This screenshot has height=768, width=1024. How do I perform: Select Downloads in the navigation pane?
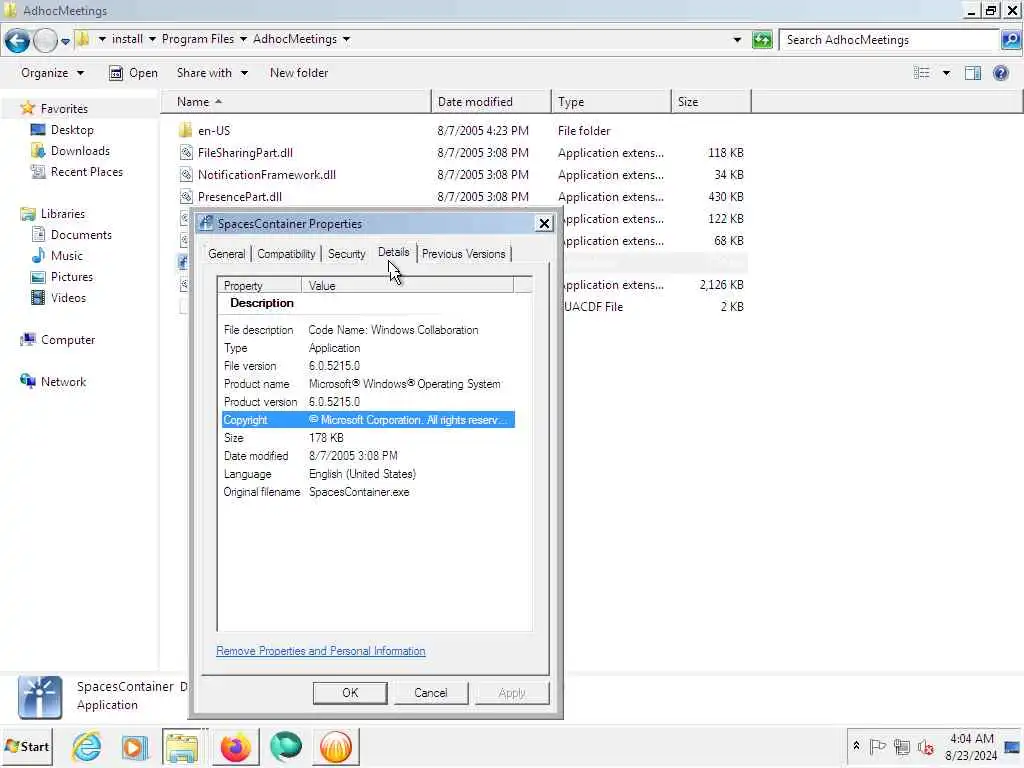tap(80, 151)
